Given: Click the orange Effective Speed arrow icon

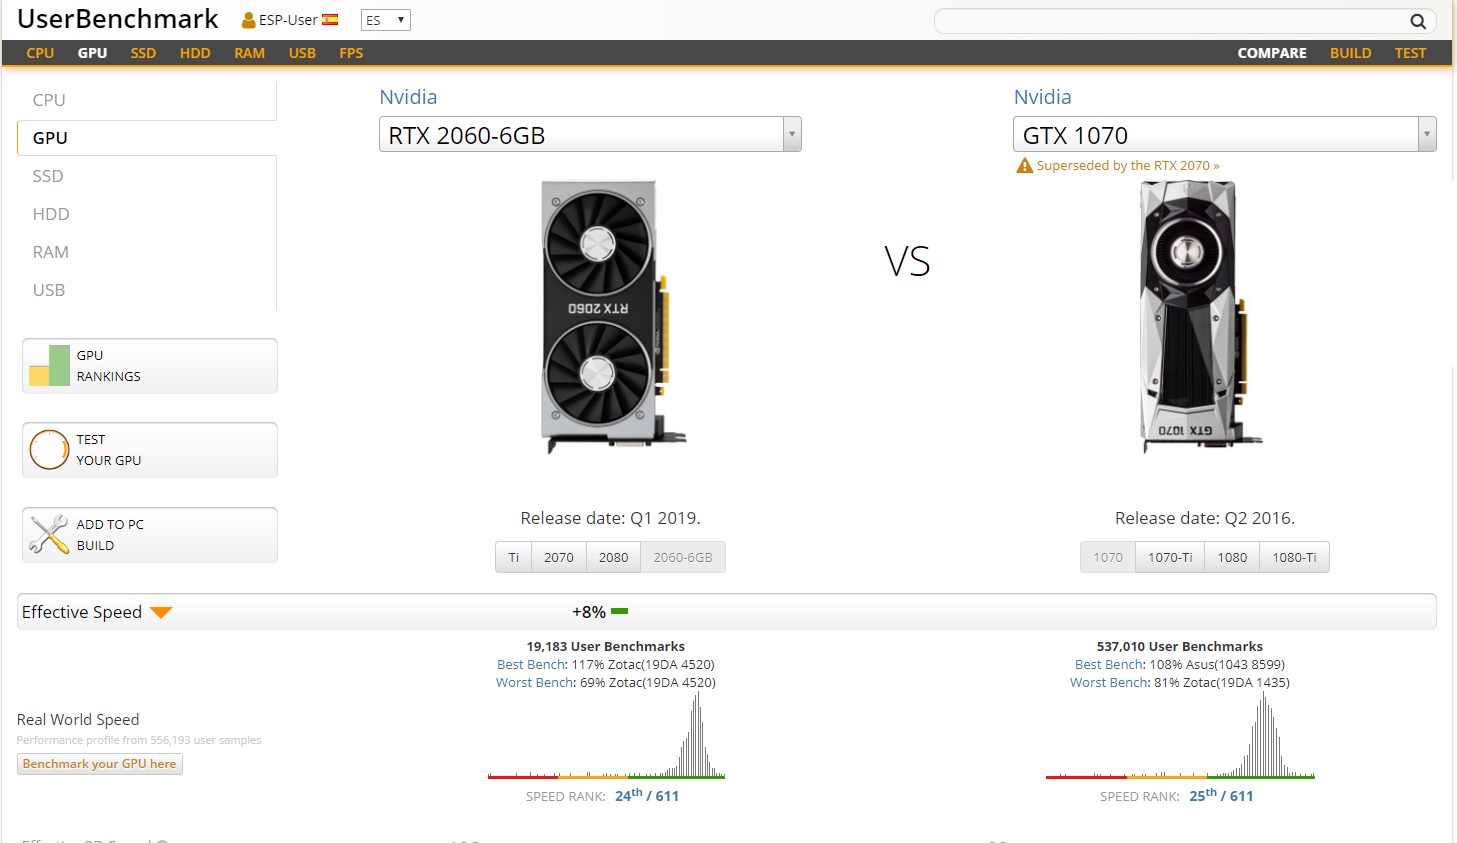Looking at the screenshot, I should tap(161, 612).
